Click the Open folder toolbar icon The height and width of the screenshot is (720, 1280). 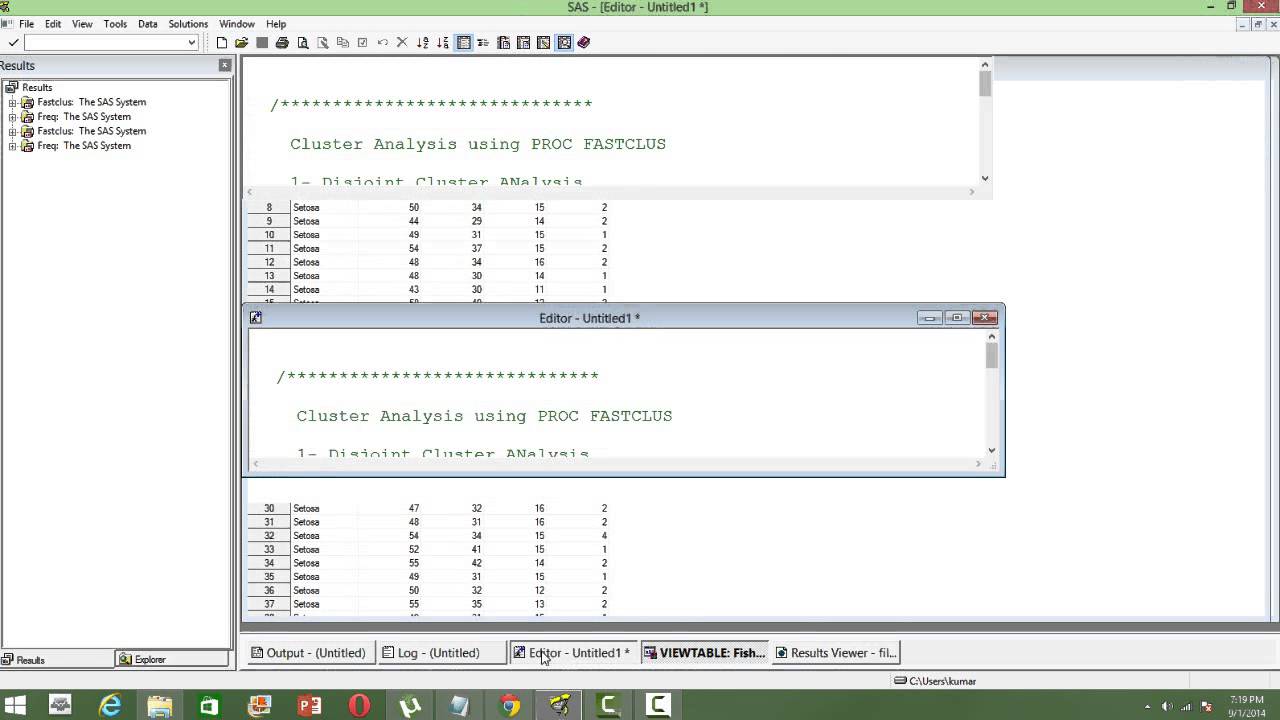(x=242, y=43)
